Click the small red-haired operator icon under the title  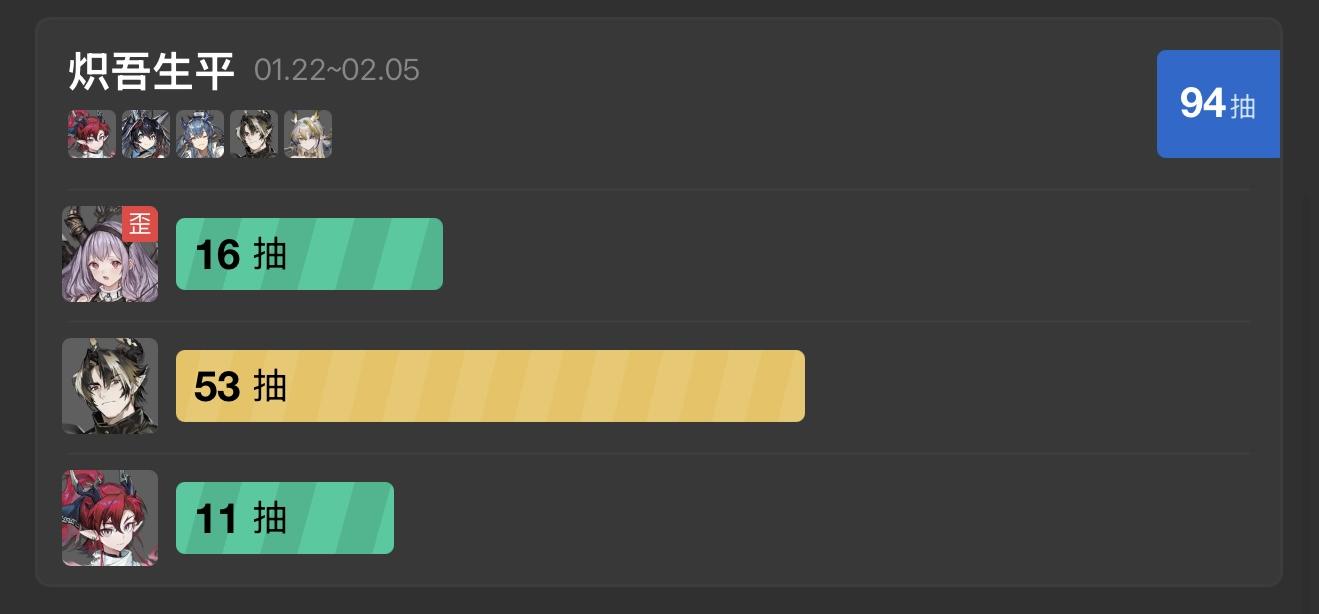click(92, 134)
